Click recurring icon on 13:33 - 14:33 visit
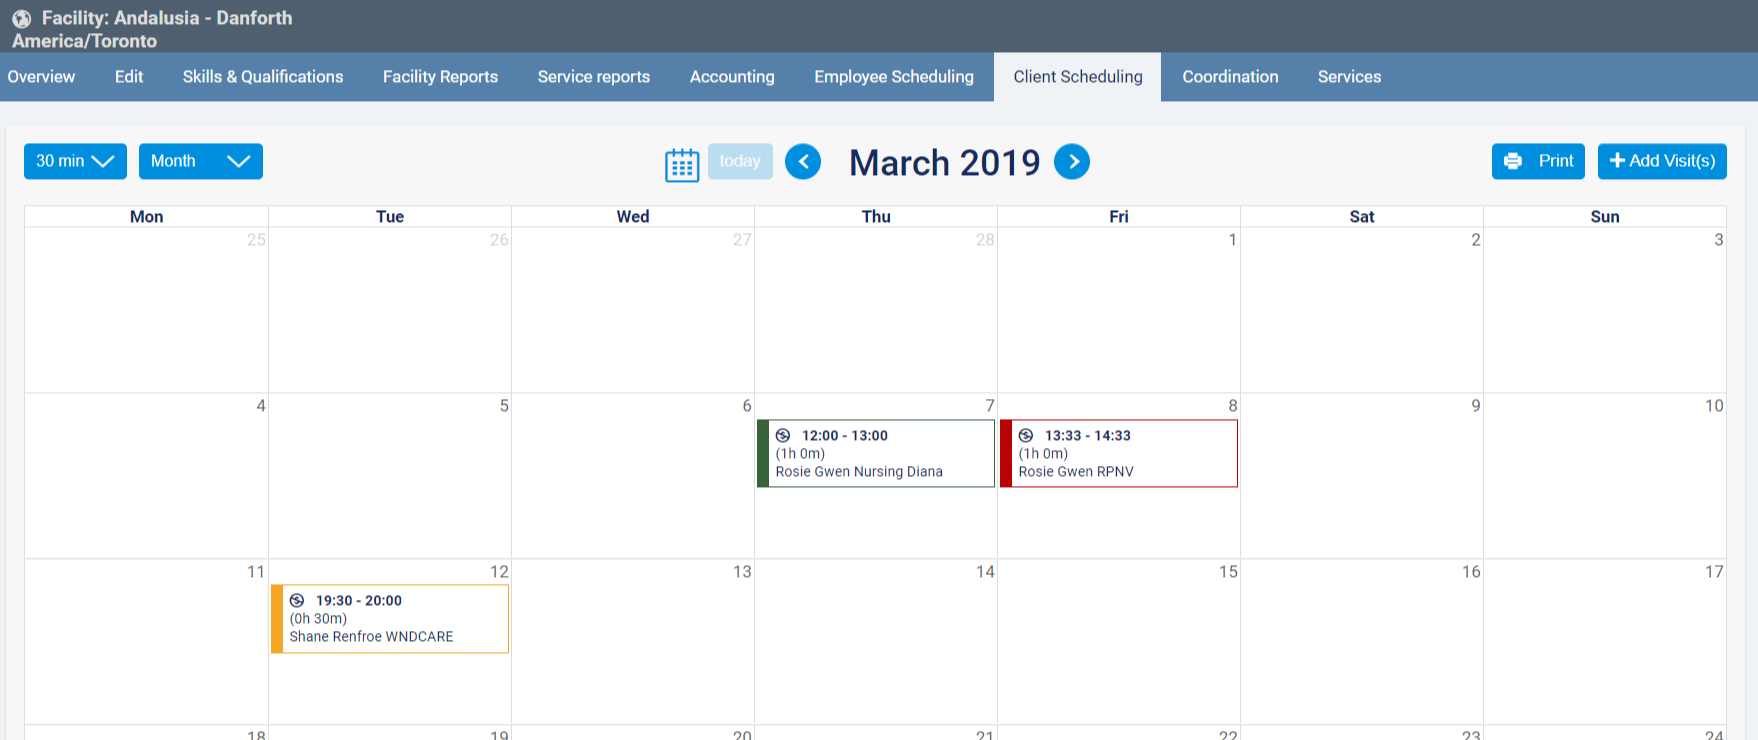The image size is (1758, 740). click(x=1026, y=435)
